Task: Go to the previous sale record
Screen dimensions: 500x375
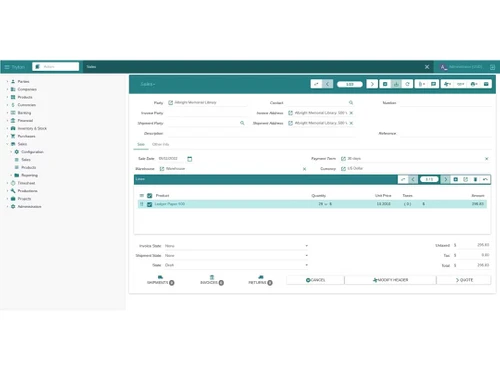Action: point(327,84)
